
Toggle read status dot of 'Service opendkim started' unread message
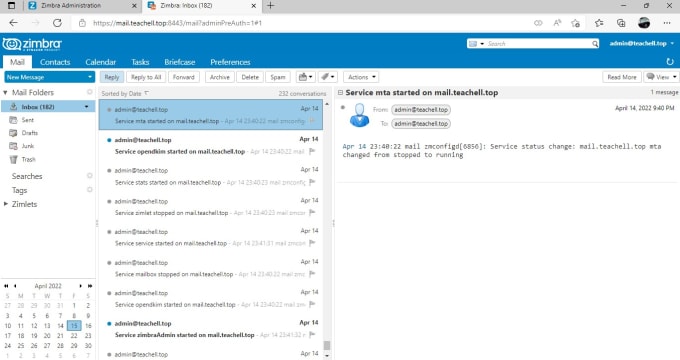(x=109, y=140)
